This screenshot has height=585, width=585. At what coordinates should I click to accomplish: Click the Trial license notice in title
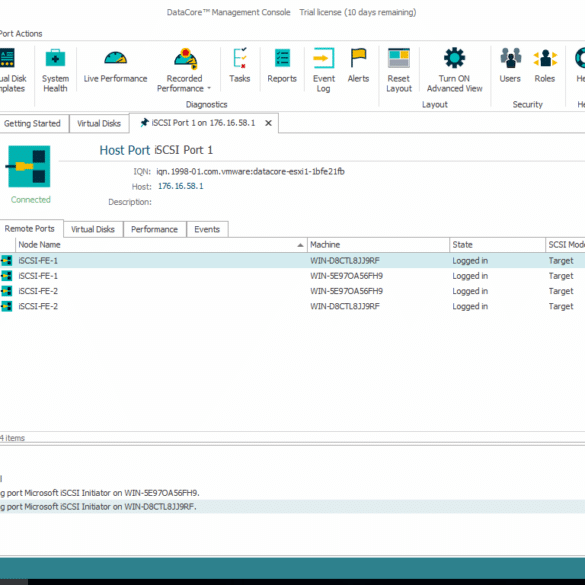coord(357,12)
